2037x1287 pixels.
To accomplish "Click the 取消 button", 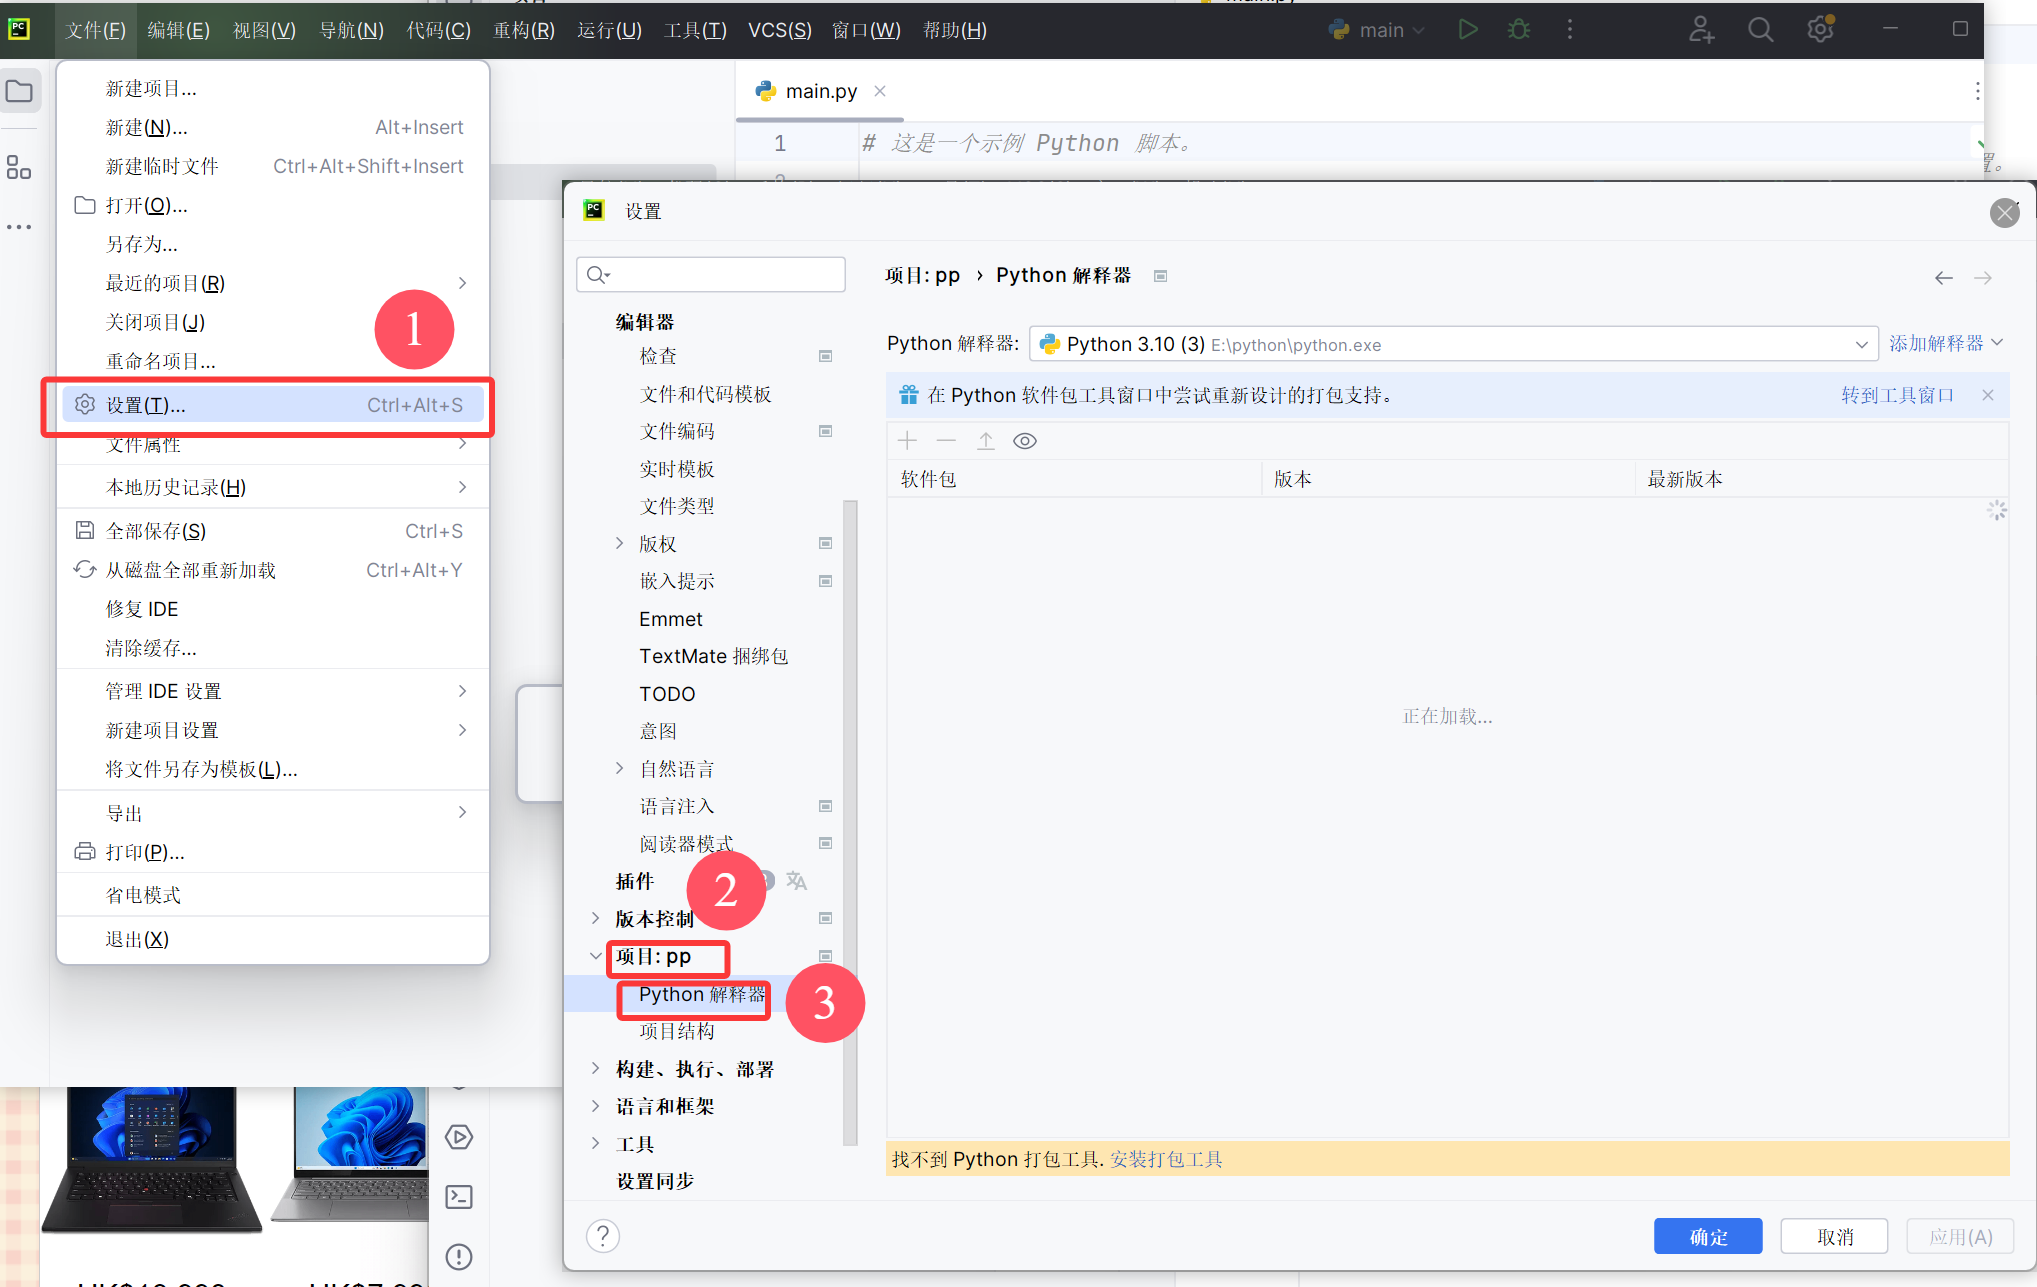I will tap(1835, 1237).
